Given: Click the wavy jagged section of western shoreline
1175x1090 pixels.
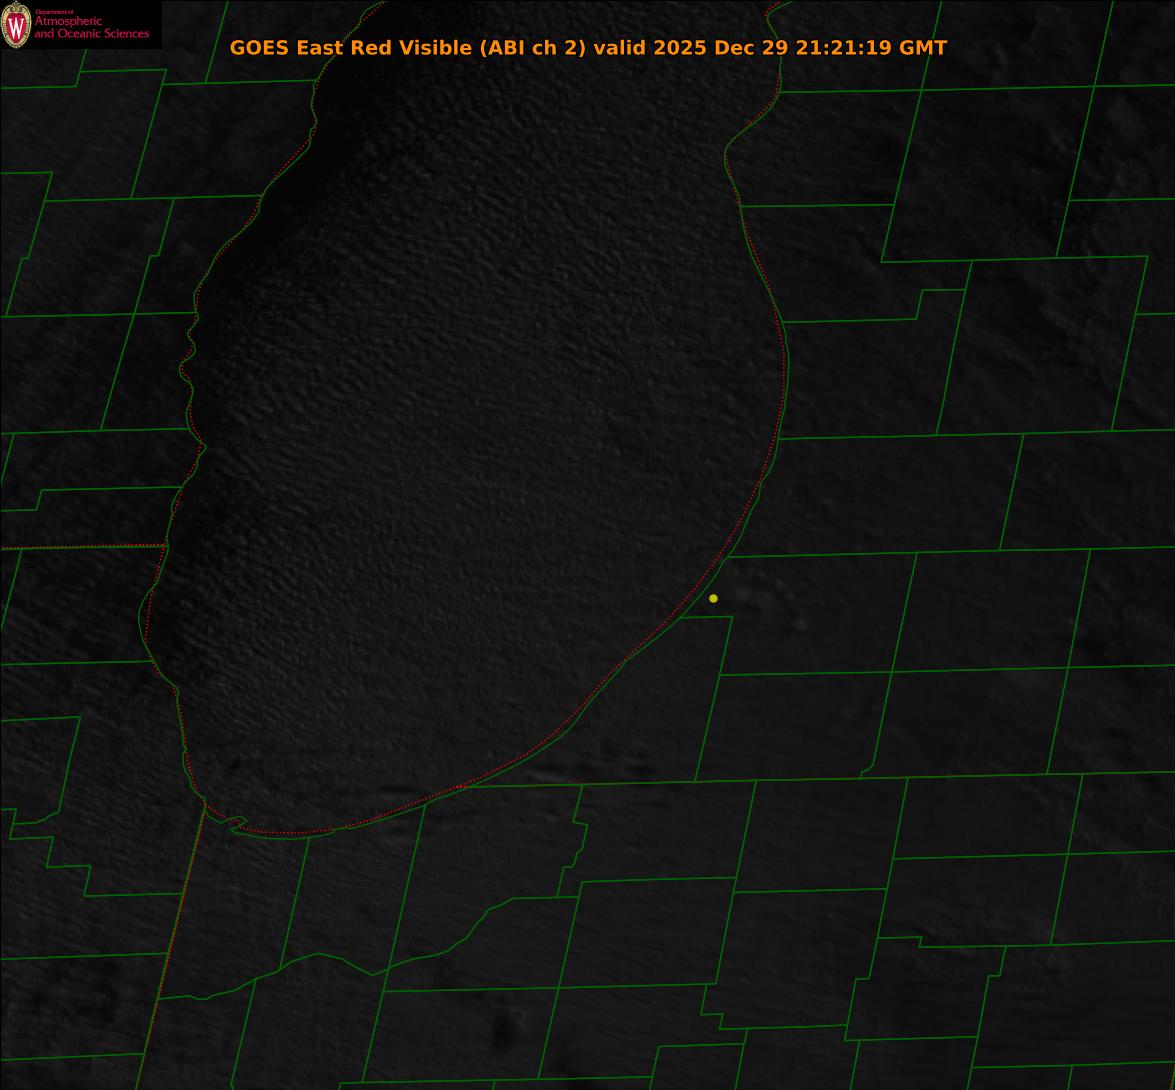Looking at the screenshot, I should 190,370.
